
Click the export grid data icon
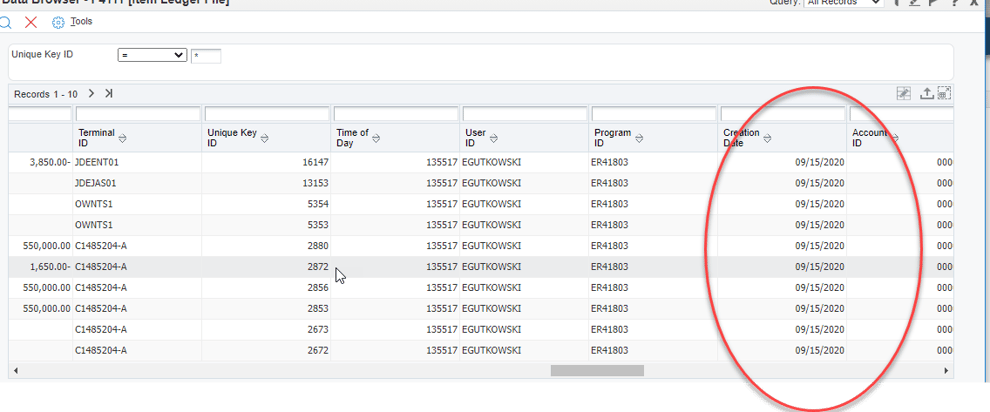926,93
